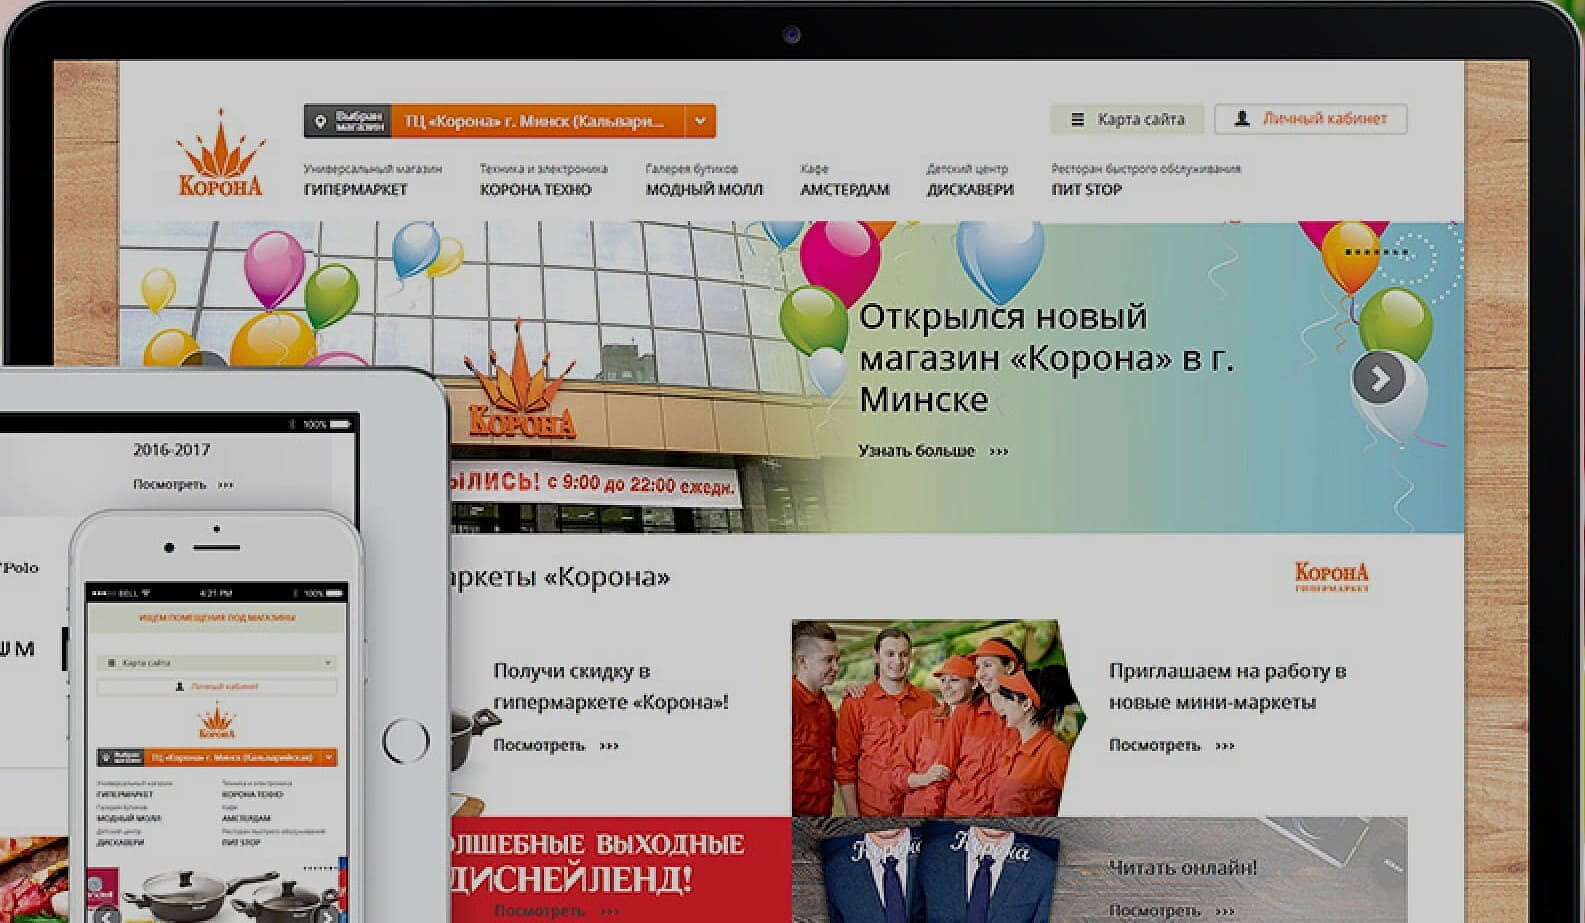This screenshot has width=1585, height=923.
Task: Click the location pin icon in the laptop store selector
Action: point(320,122)
